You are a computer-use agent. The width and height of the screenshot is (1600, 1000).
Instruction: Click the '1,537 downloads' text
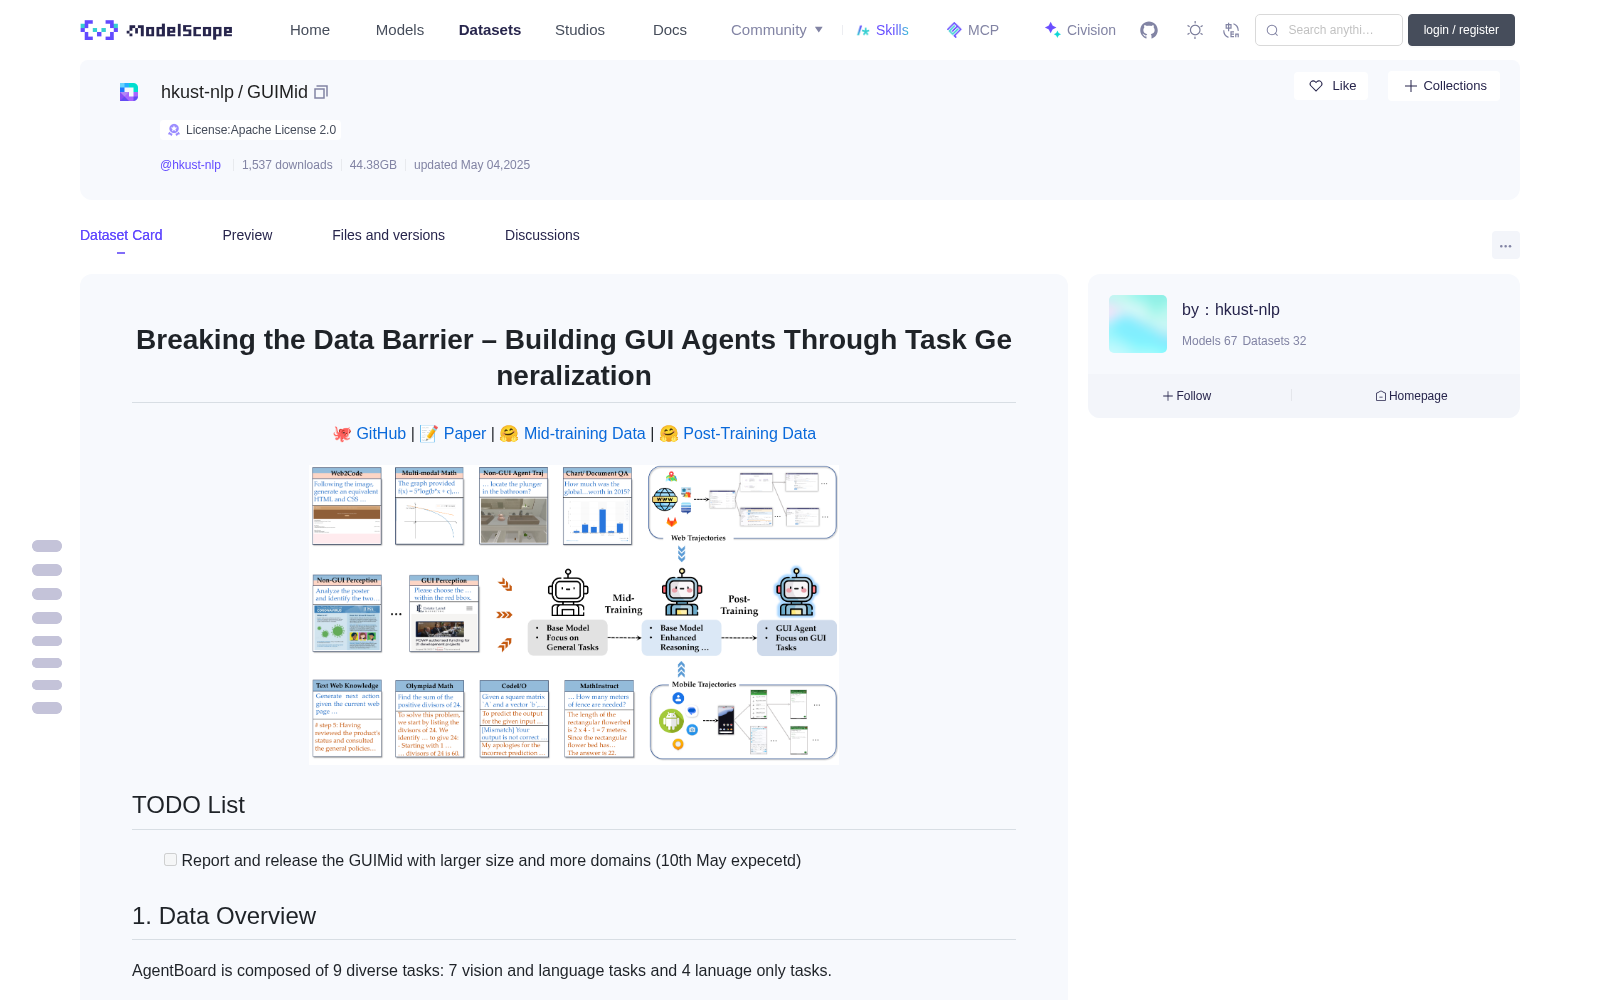coord(287,165)
